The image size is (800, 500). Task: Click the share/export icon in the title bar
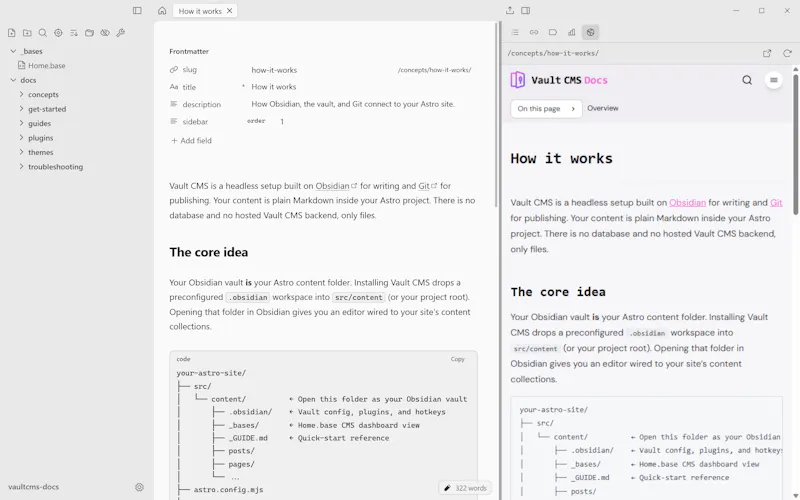(x=510, y=10)
